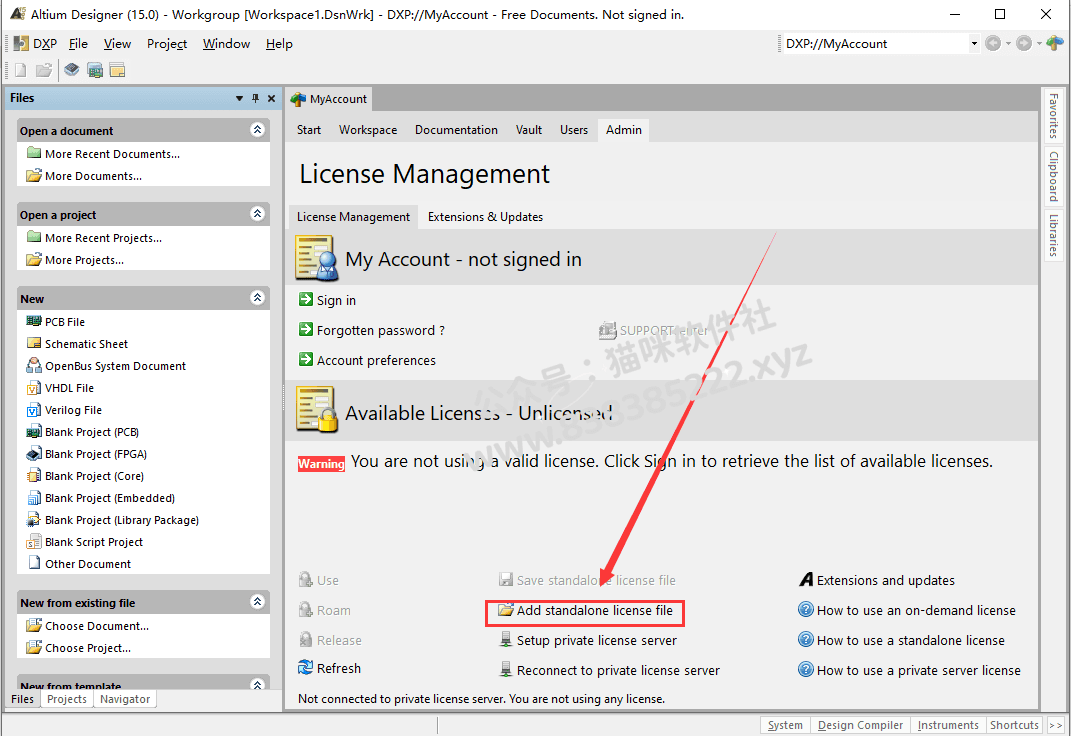Collapse the Open a document section
1071x736 pixels.
pos(258,130)
